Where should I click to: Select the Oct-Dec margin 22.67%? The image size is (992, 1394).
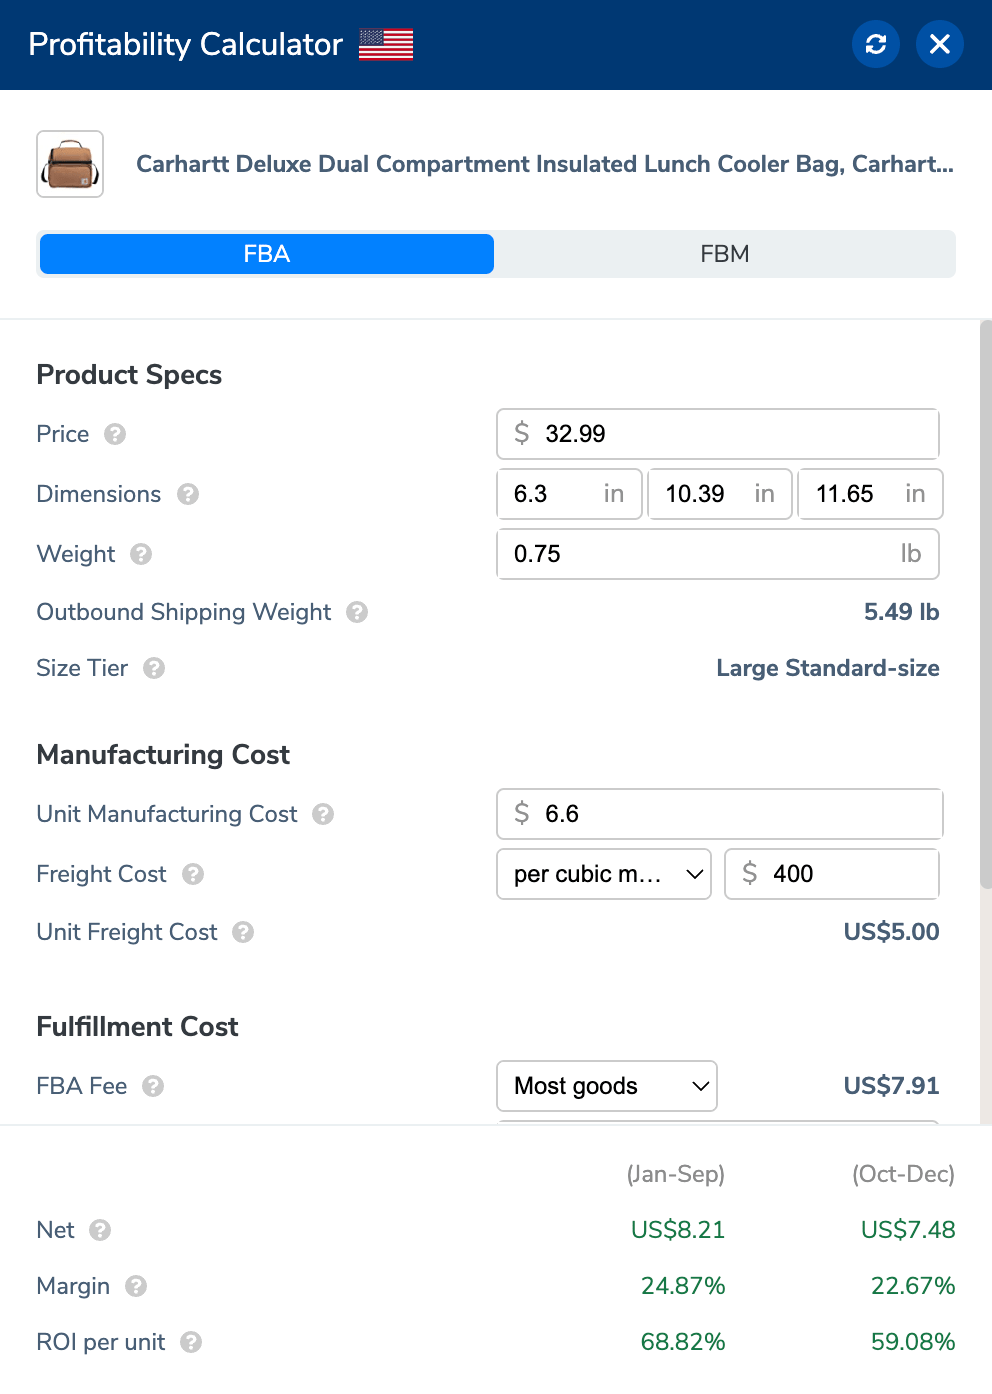click(x=913, y=1286)
